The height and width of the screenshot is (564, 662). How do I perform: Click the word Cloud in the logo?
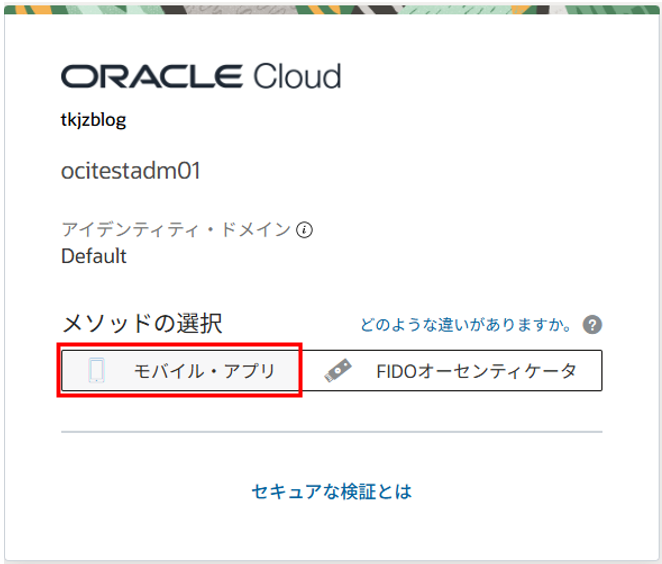click(296, 77)
